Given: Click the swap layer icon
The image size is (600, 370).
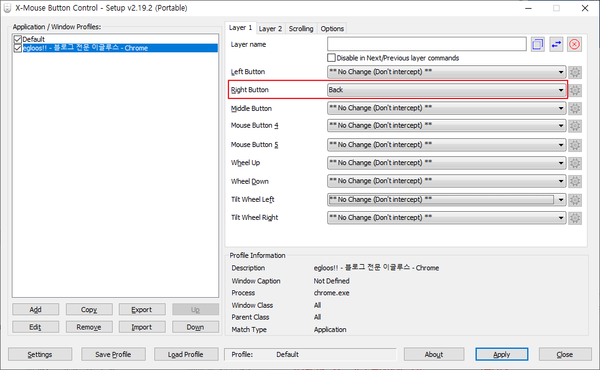Looking at the screenshot, I should (556, 44).
